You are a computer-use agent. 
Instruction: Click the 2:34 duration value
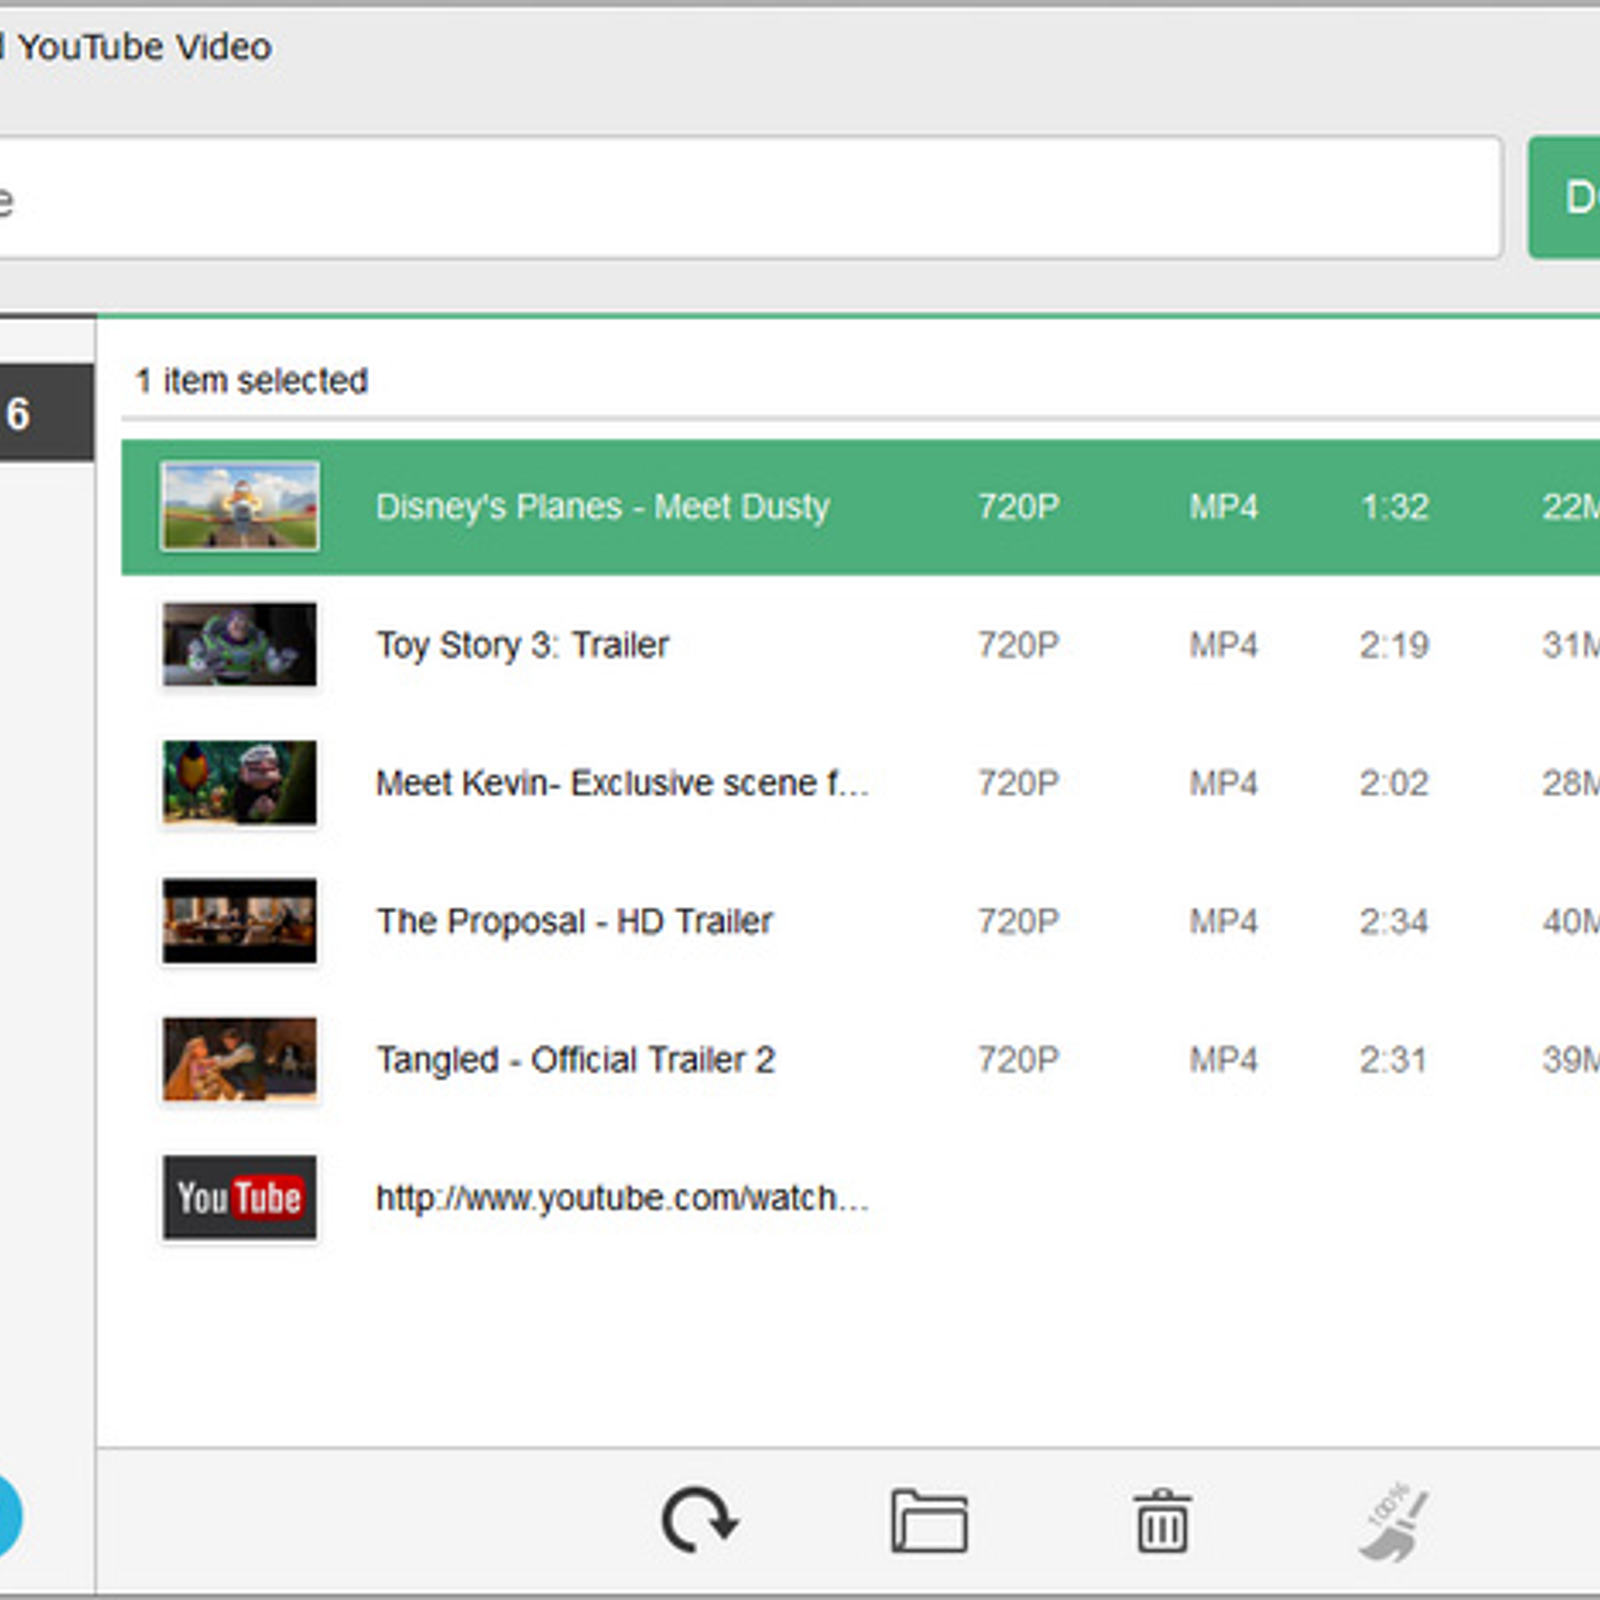1394,921
